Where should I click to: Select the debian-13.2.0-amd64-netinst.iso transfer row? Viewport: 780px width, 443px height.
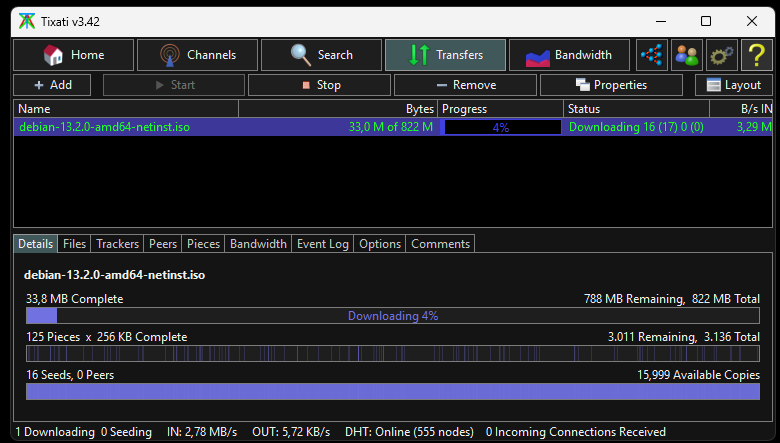(200, 127)
